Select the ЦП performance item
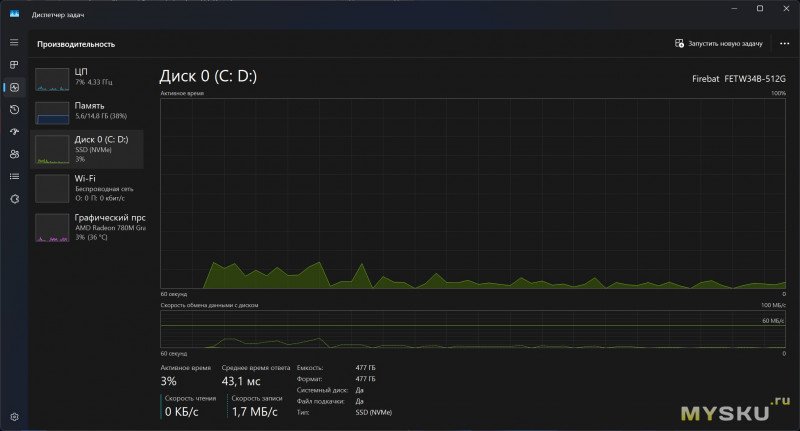The width and height of the screenshot is (800, 431). click(89, 78)
